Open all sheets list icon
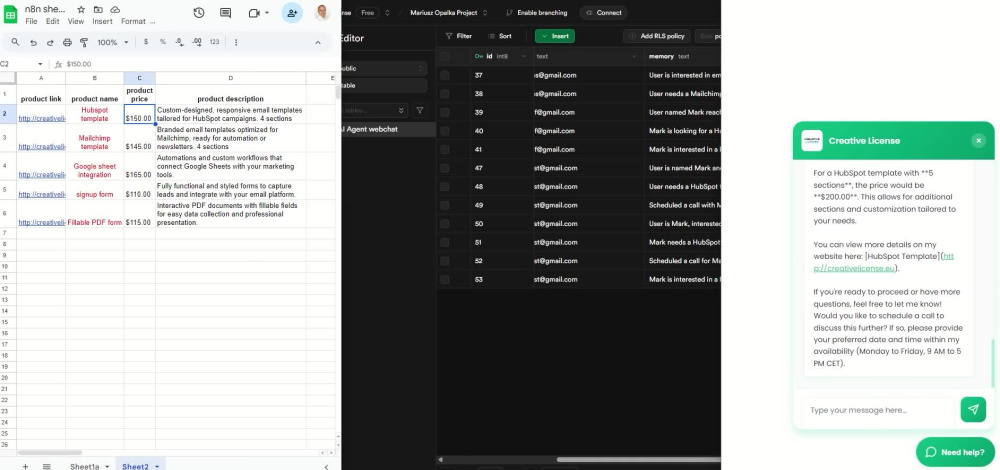The height and width of the screenshot is (470, 1000). click(47, 466)
